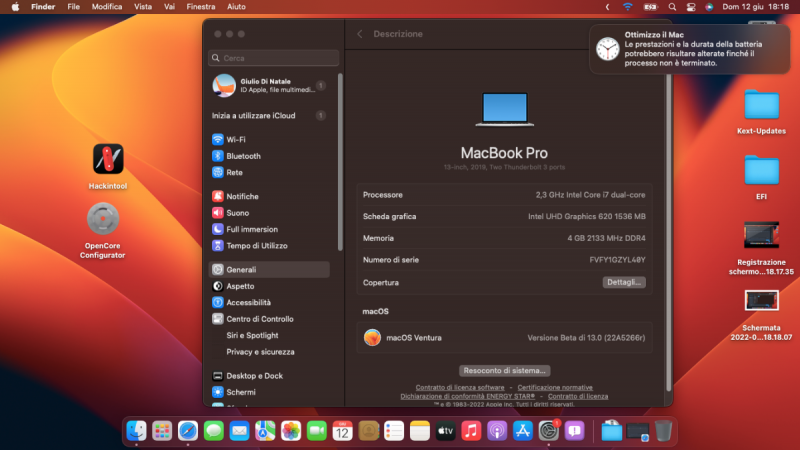This screenshot has height=450, width=800.
Task: Open Photos from the Dock
Action: pyautogui.click(x=291, y=431)
